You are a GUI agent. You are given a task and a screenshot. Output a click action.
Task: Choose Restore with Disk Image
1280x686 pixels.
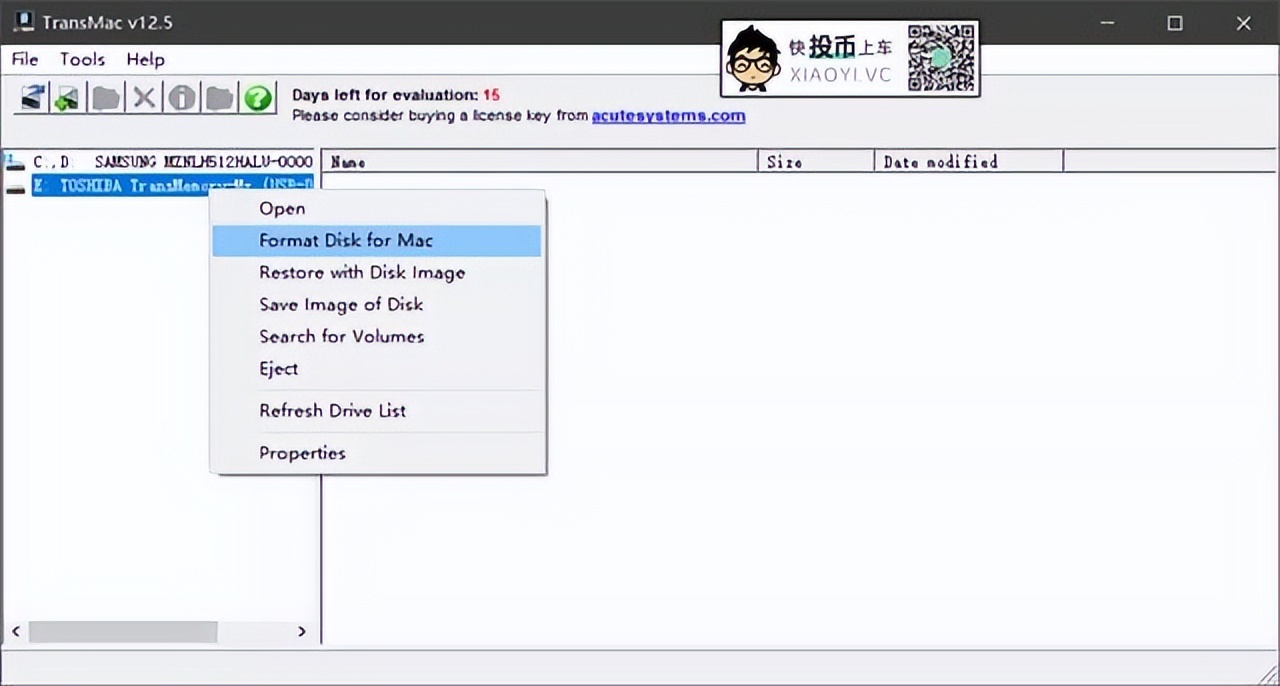pyautogui.click(x=377, y=272)
